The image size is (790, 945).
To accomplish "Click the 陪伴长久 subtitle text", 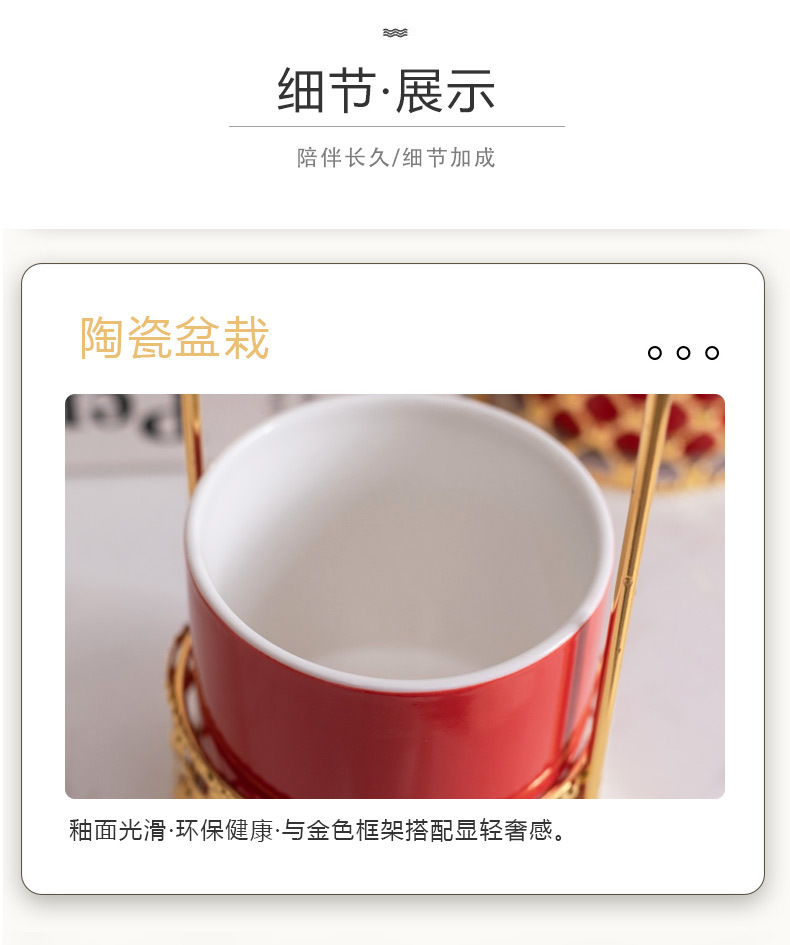I will (x=343, y=158).
